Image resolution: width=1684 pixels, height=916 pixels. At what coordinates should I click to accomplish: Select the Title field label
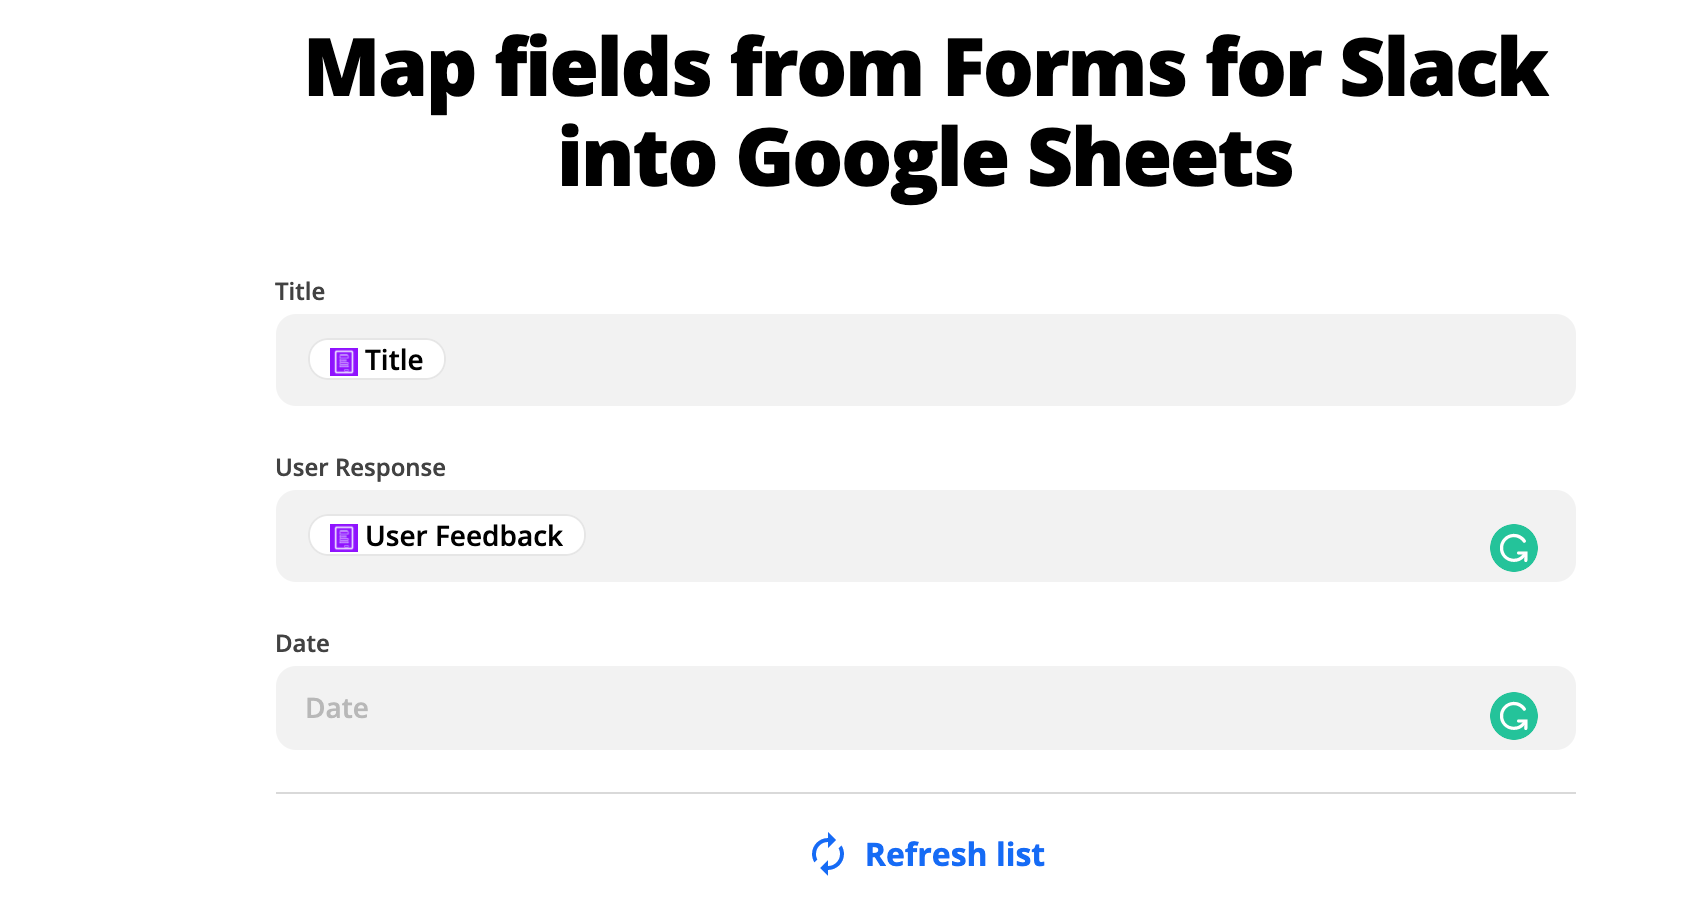point(298,291)
